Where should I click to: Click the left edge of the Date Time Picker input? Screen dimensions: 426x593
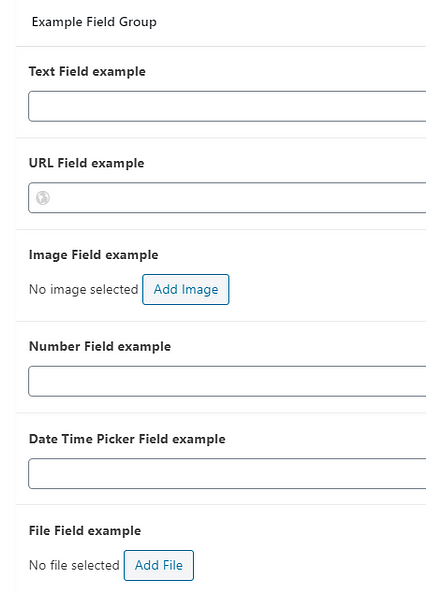(32, 473)
